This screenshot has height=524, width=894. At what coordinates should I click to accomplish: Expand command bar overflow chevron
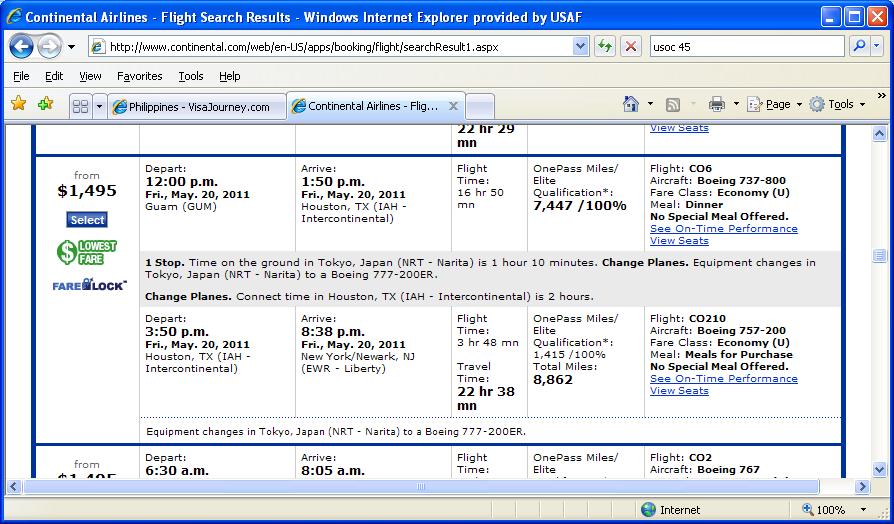(882, 95)
